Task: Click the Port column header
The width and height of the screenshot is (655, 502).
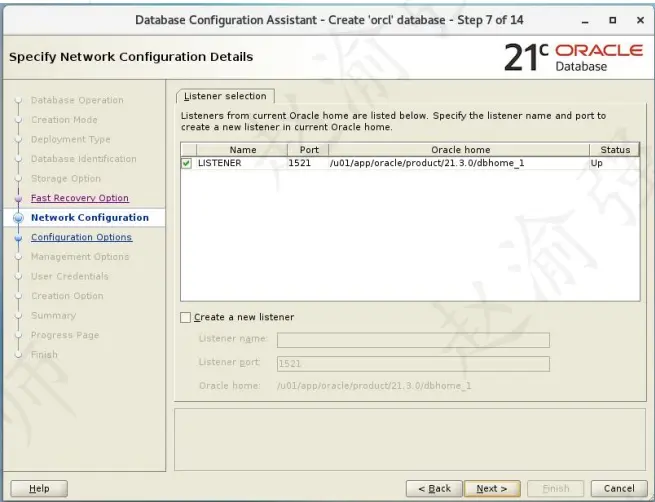Action: [309, 150]
